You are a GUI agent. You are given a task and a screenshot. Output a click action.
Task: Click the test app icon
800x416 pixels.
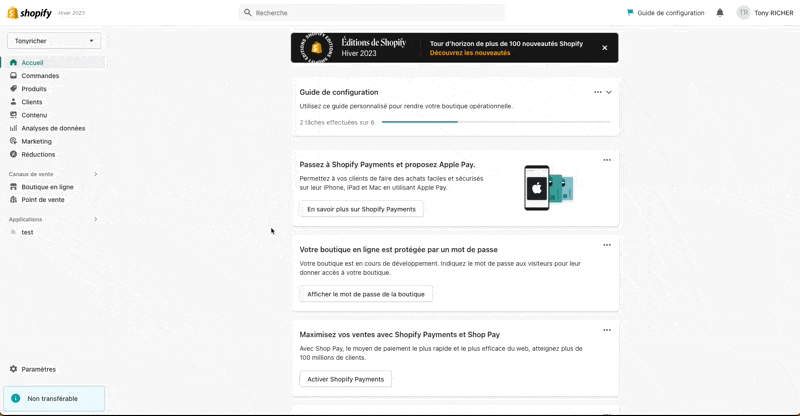pos(13,232)
